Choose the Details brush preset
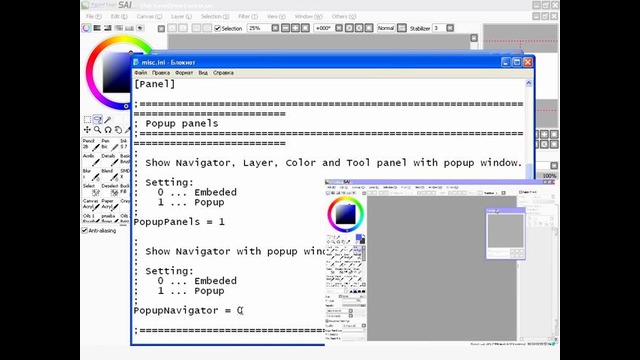 (109, 160)
